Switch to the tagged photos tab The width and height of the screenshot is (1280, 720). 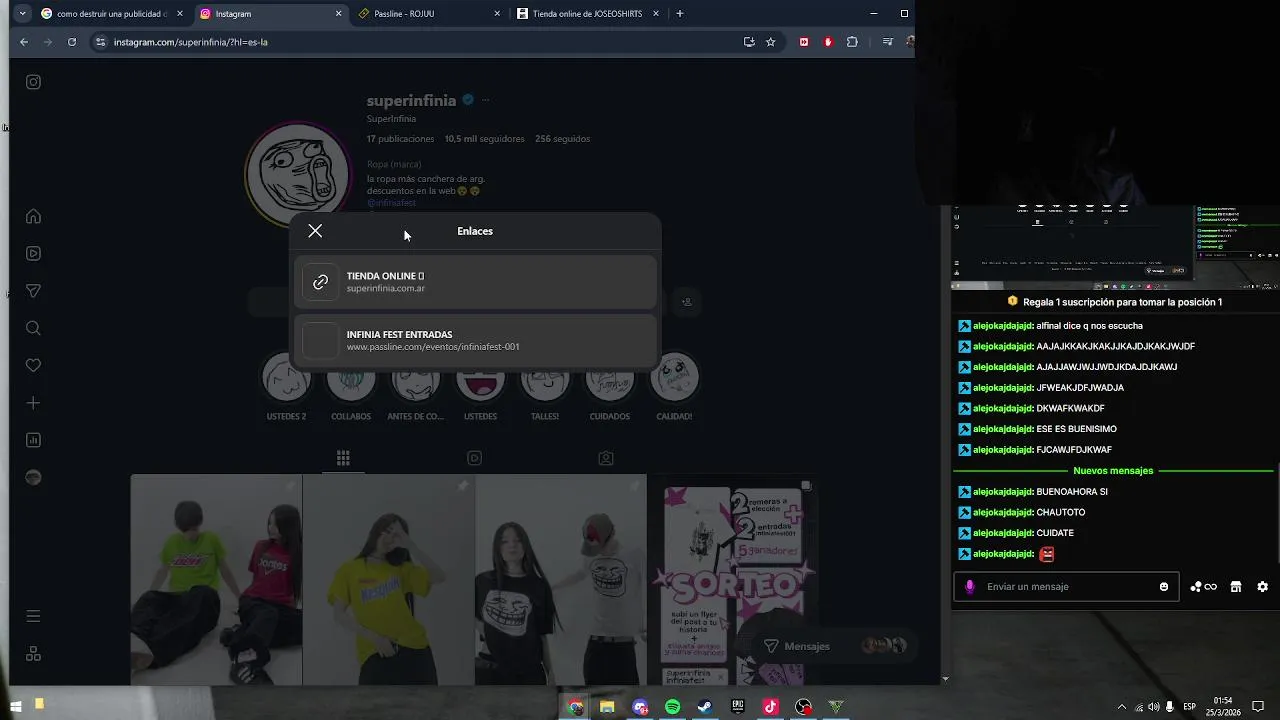[606, 458]
